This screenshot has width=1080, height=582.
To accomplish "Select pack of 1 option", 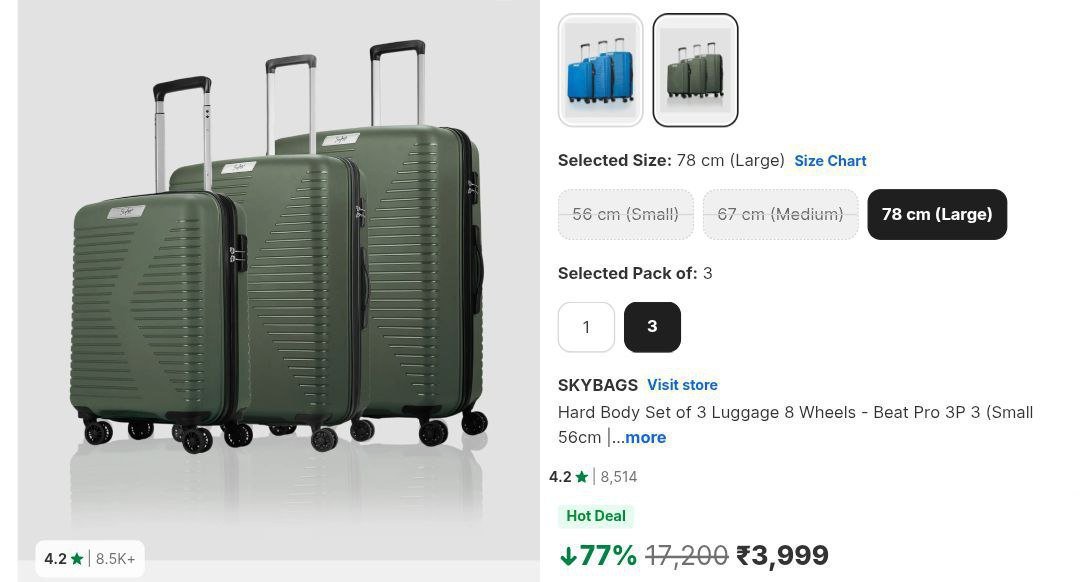I will click(x=586, y=327).
